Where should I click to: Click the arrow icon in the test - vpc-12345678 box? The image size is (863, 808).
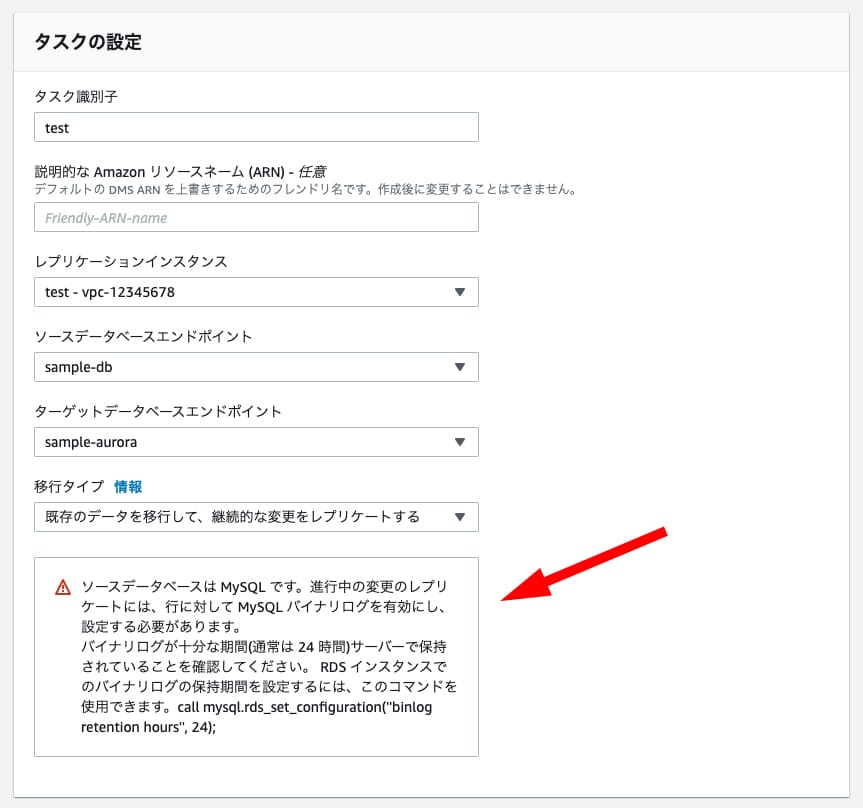tap(460, 292)
